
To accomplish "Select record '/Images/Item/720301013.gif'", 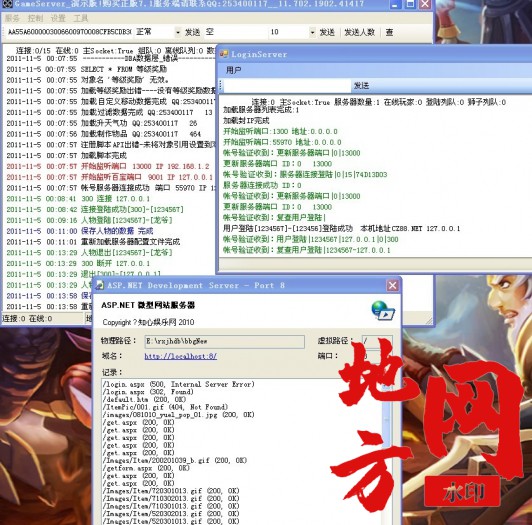I will (171, 491).
